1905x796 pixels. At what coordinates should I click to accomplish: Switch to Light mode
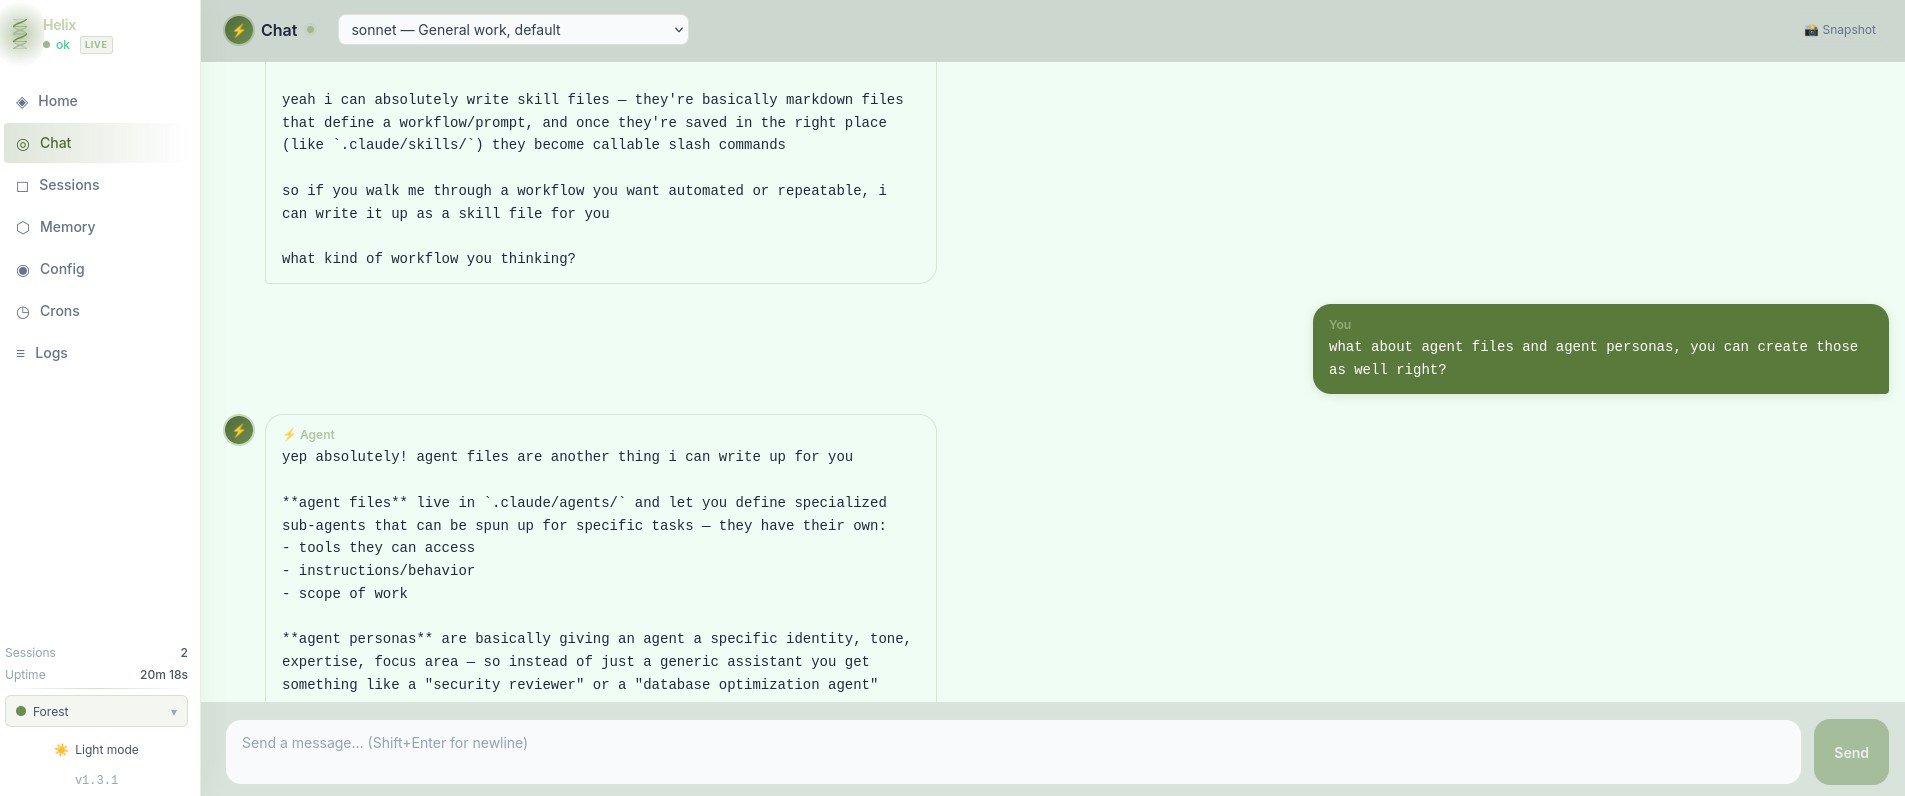click(x=96, y=750)
